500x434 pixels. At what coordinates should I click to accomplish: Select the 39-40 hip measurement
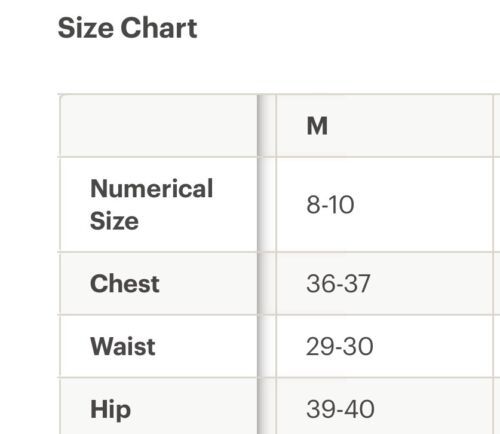[340, 409]
